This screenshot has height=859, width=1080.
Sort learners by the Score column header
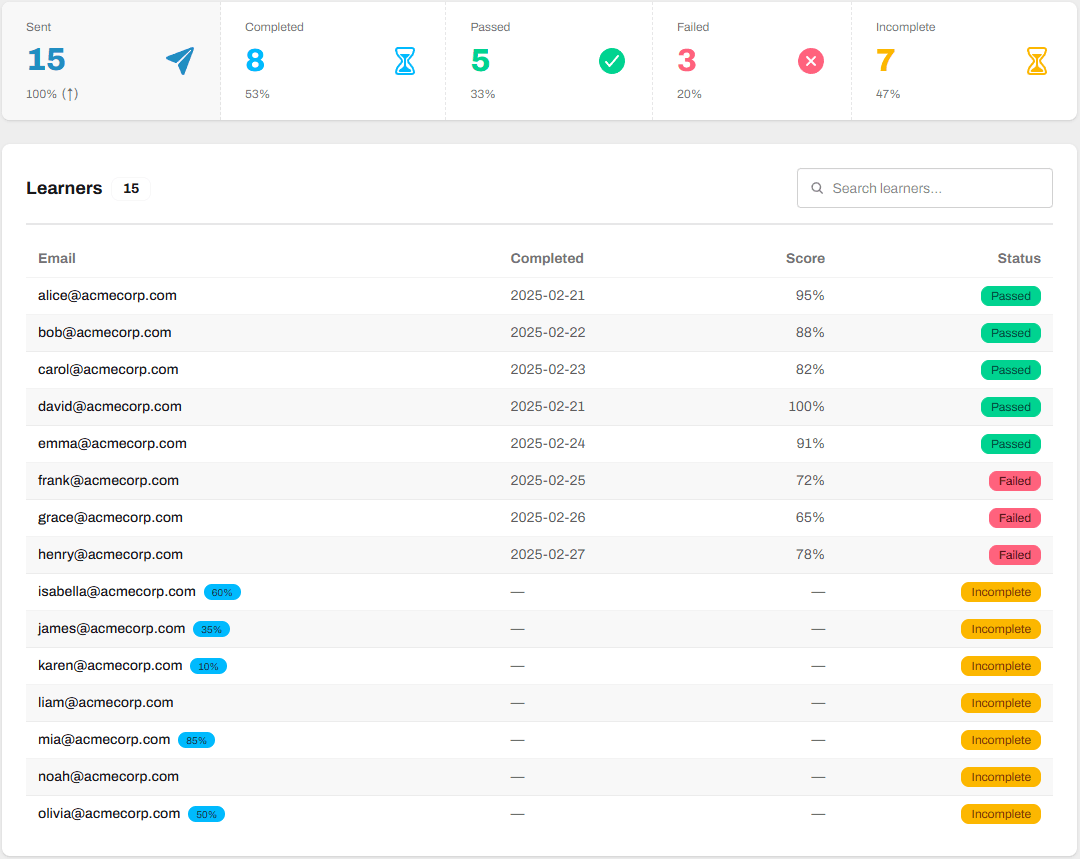(805, 258)
